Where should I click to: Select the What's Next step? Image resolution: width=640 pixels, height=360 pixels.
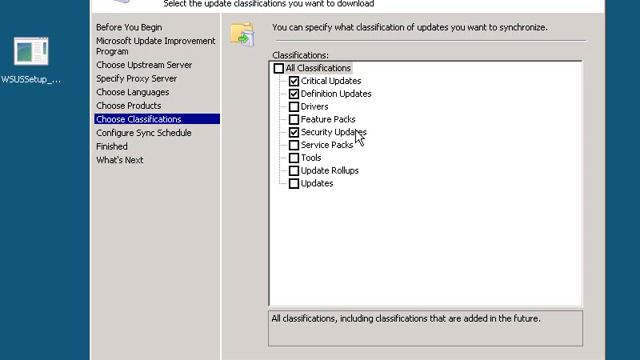(x=120, y=160)
